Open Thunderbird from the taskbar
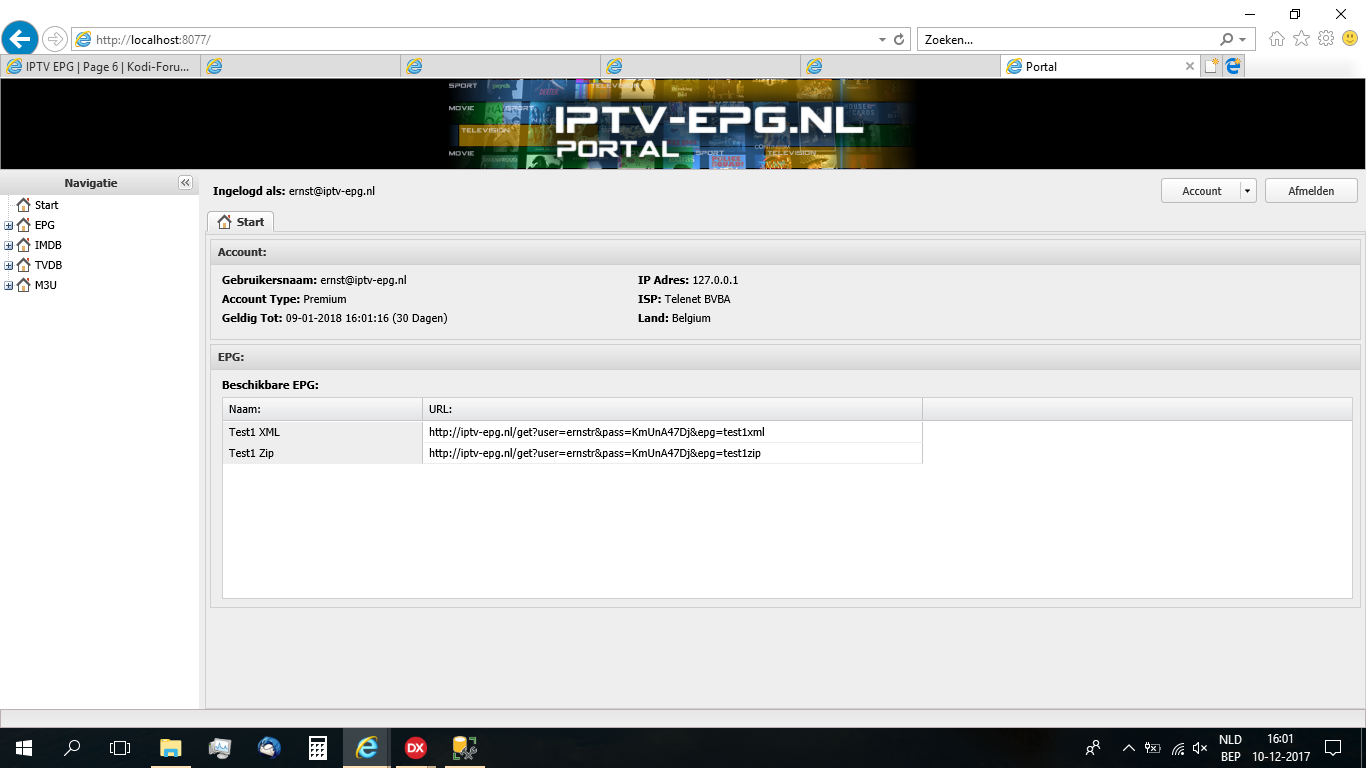Screen dimensions: 1366x768 [269, 748]
